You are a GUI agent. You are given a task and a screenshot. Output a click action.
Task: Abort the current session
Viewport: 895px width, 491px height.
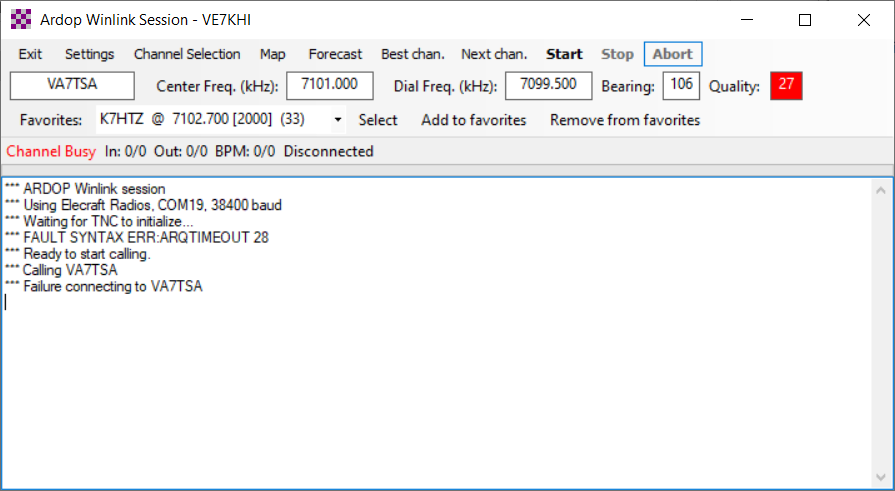click(673, 54)
